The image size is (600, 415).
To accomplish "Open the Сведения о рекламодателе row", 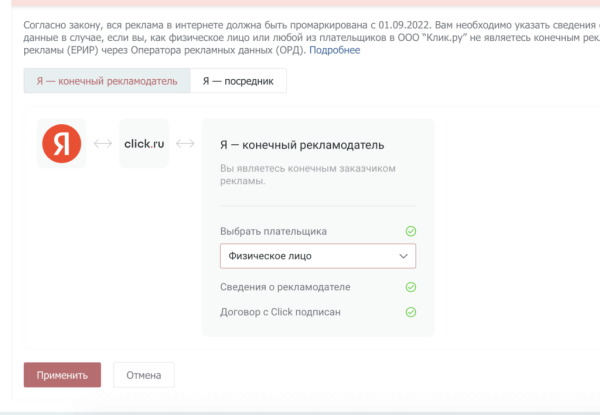I will pyautogui.click(x=285, y=287).
